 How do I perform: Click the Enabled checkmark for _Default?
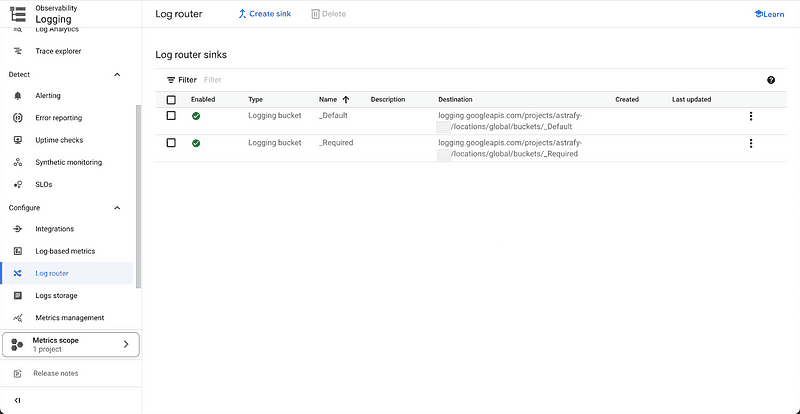click(x=196, y=116)
